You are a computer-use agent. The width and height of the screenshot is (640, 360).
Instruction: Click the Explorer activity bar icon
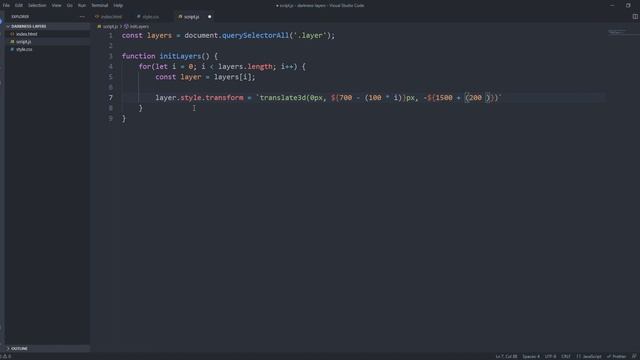pyautogui.click(x=2, y=20)
